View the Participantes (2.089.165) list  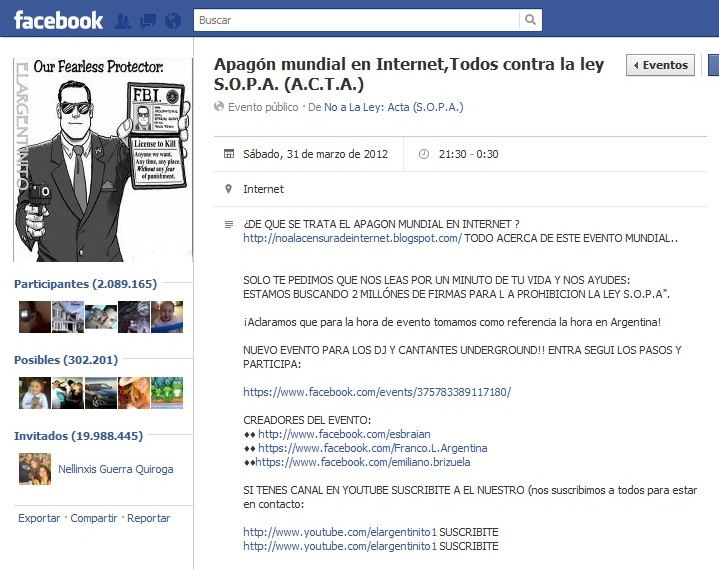coord(85,284)
